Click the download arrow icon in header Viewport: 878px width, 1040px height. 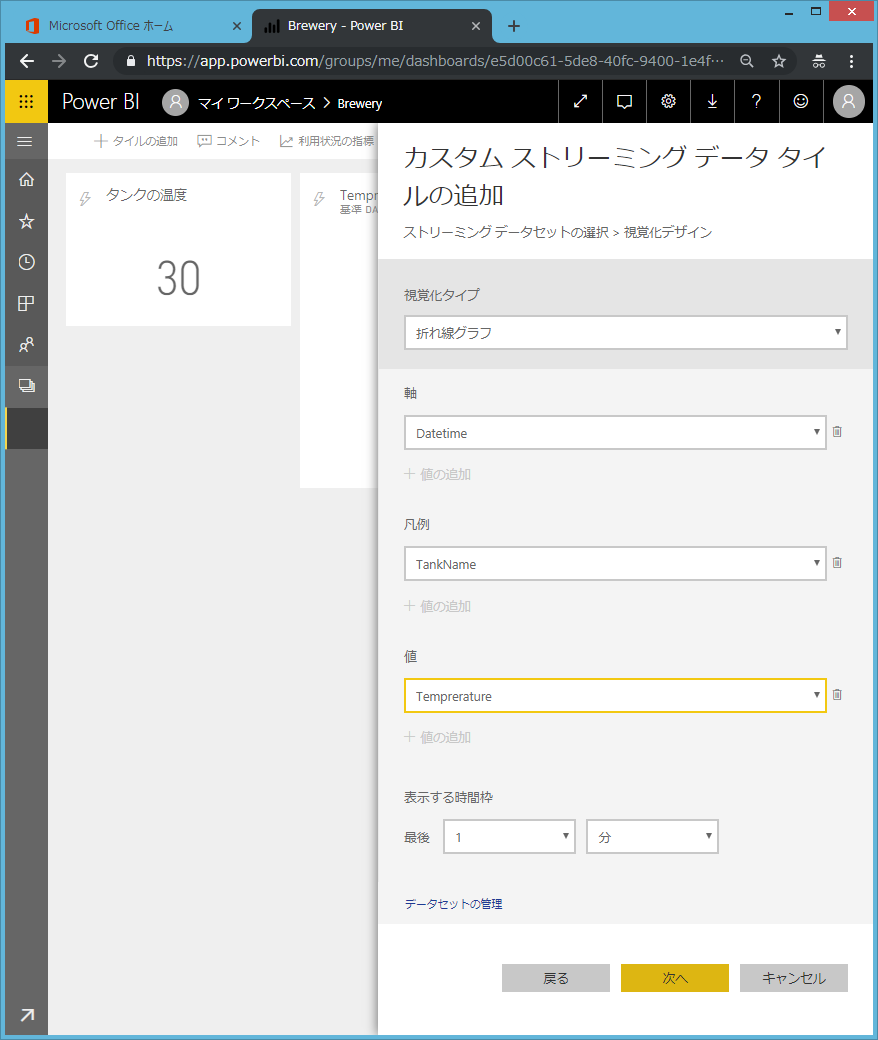click(x=712, y=102)
